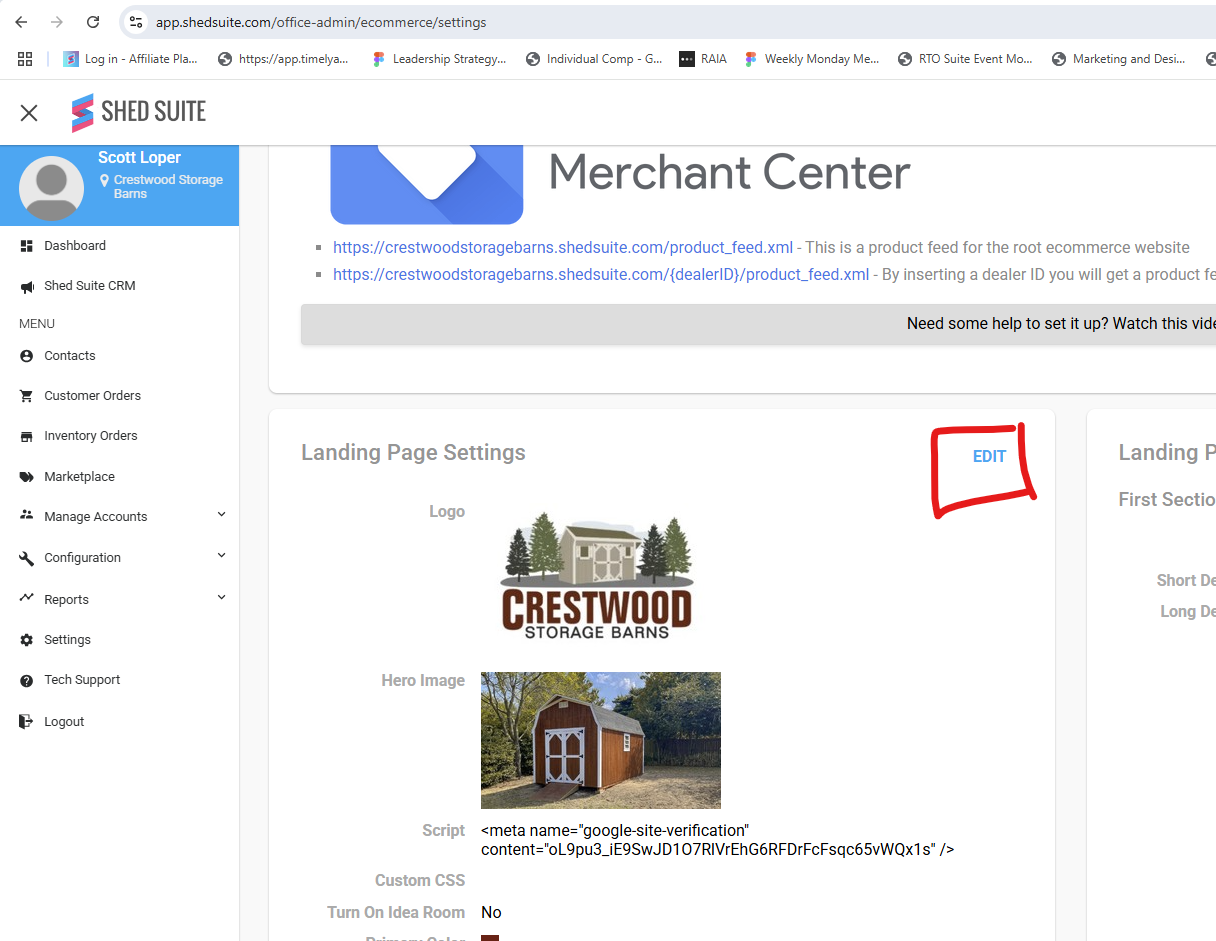Open 'Marketing and Desi...' bookmark
This screenshot has width=1216, height=941.
1119,59
